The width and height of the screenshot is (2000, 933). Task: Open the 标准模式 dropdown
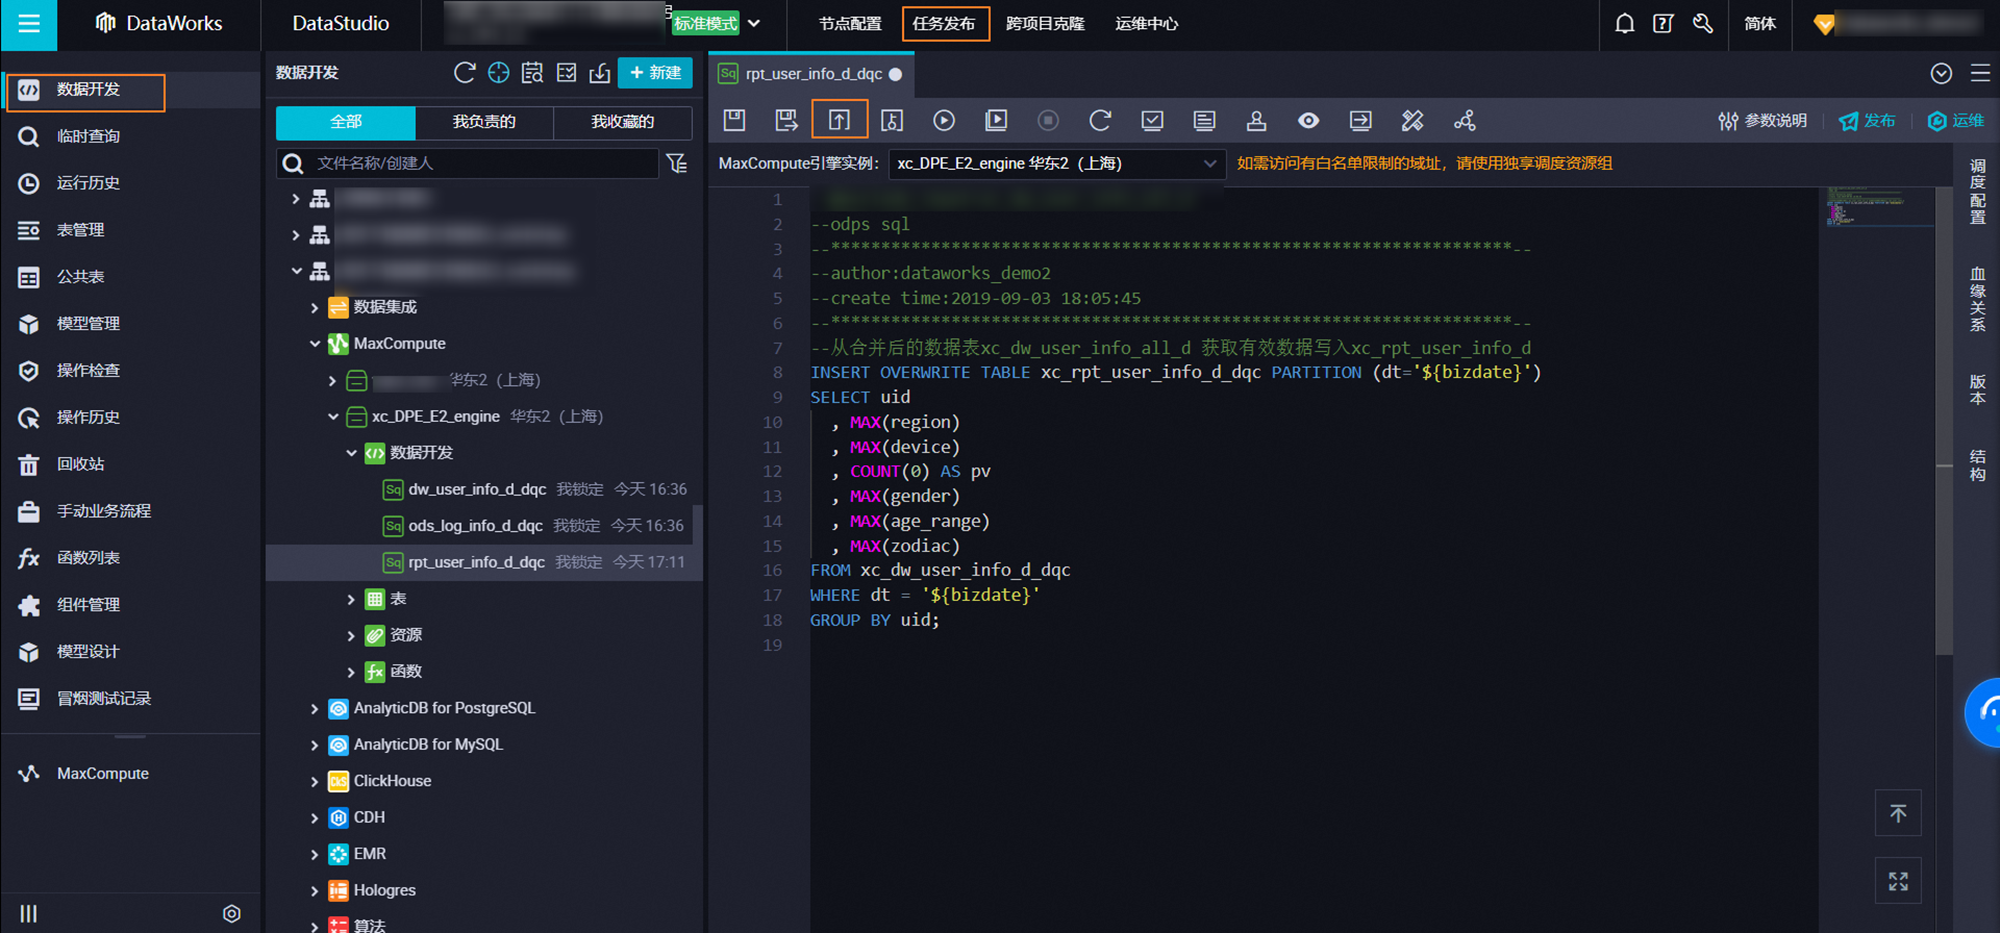717,24
